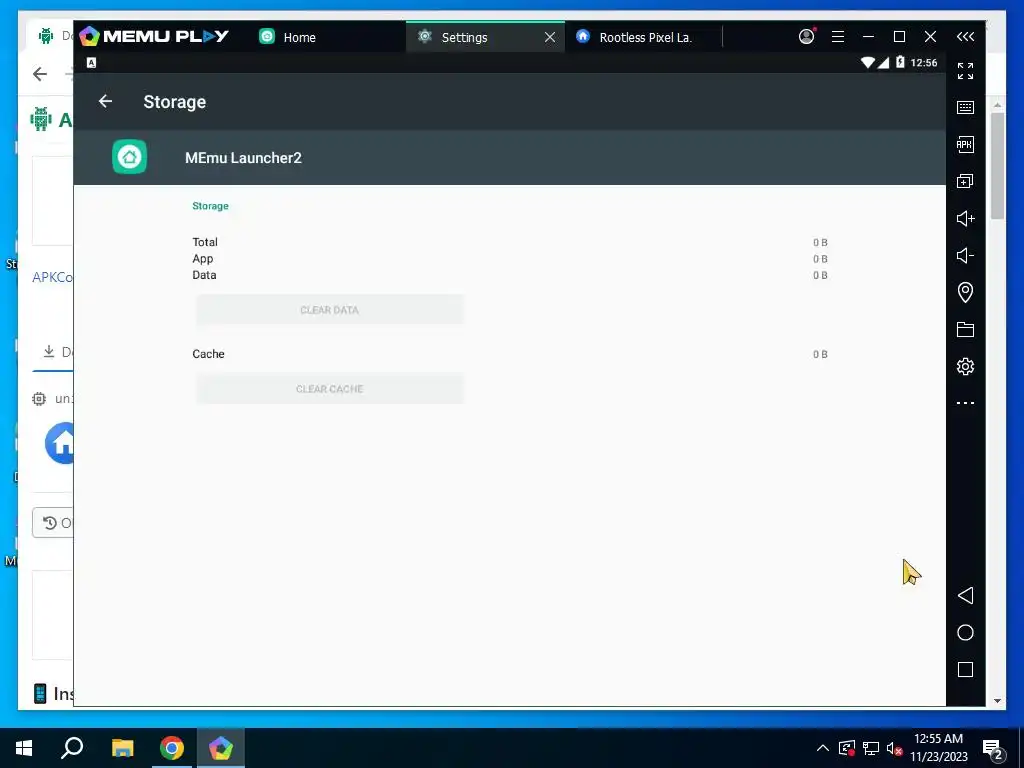The image size is (1024, 768).
Task: Open the MEmu hamburger menu
Action: (838, 37)
